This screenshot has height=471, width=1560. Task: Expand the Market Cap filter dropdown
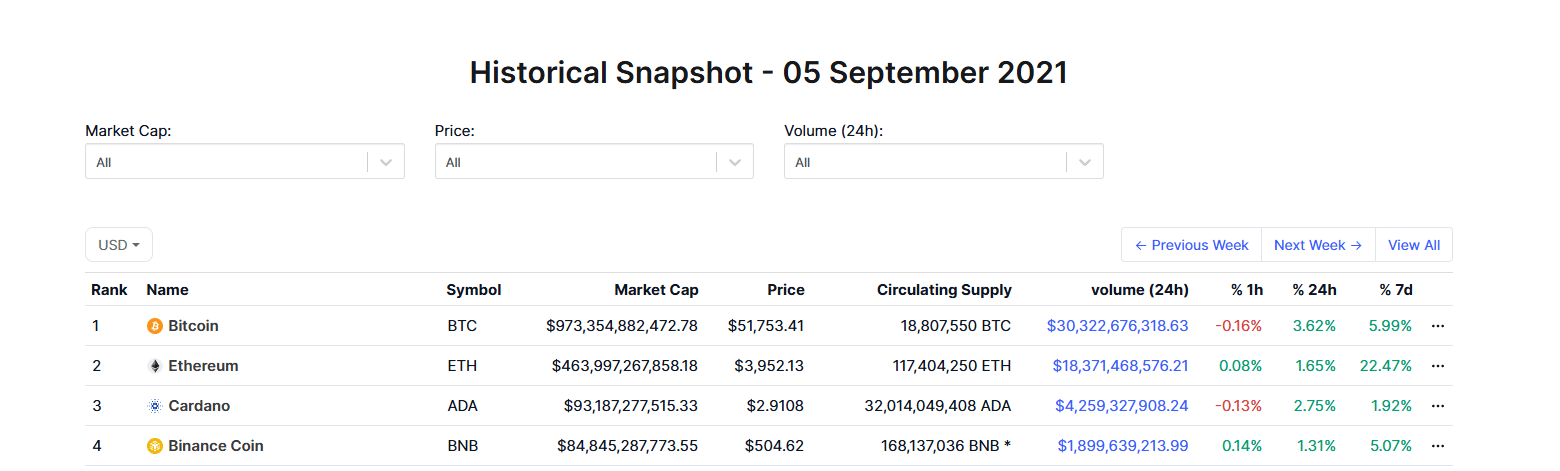point(386,162)
